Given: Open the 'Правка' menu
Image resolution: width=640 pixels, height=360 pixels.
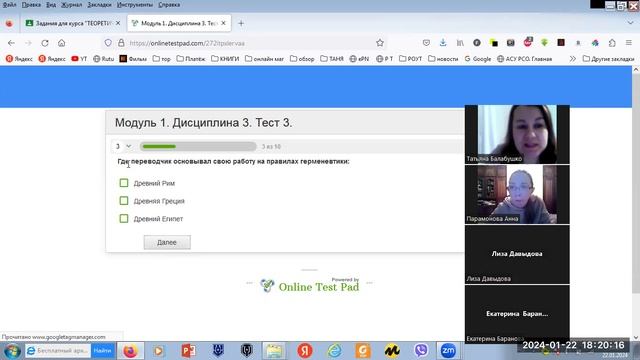Looking at the screenshot, I should 31,5.
